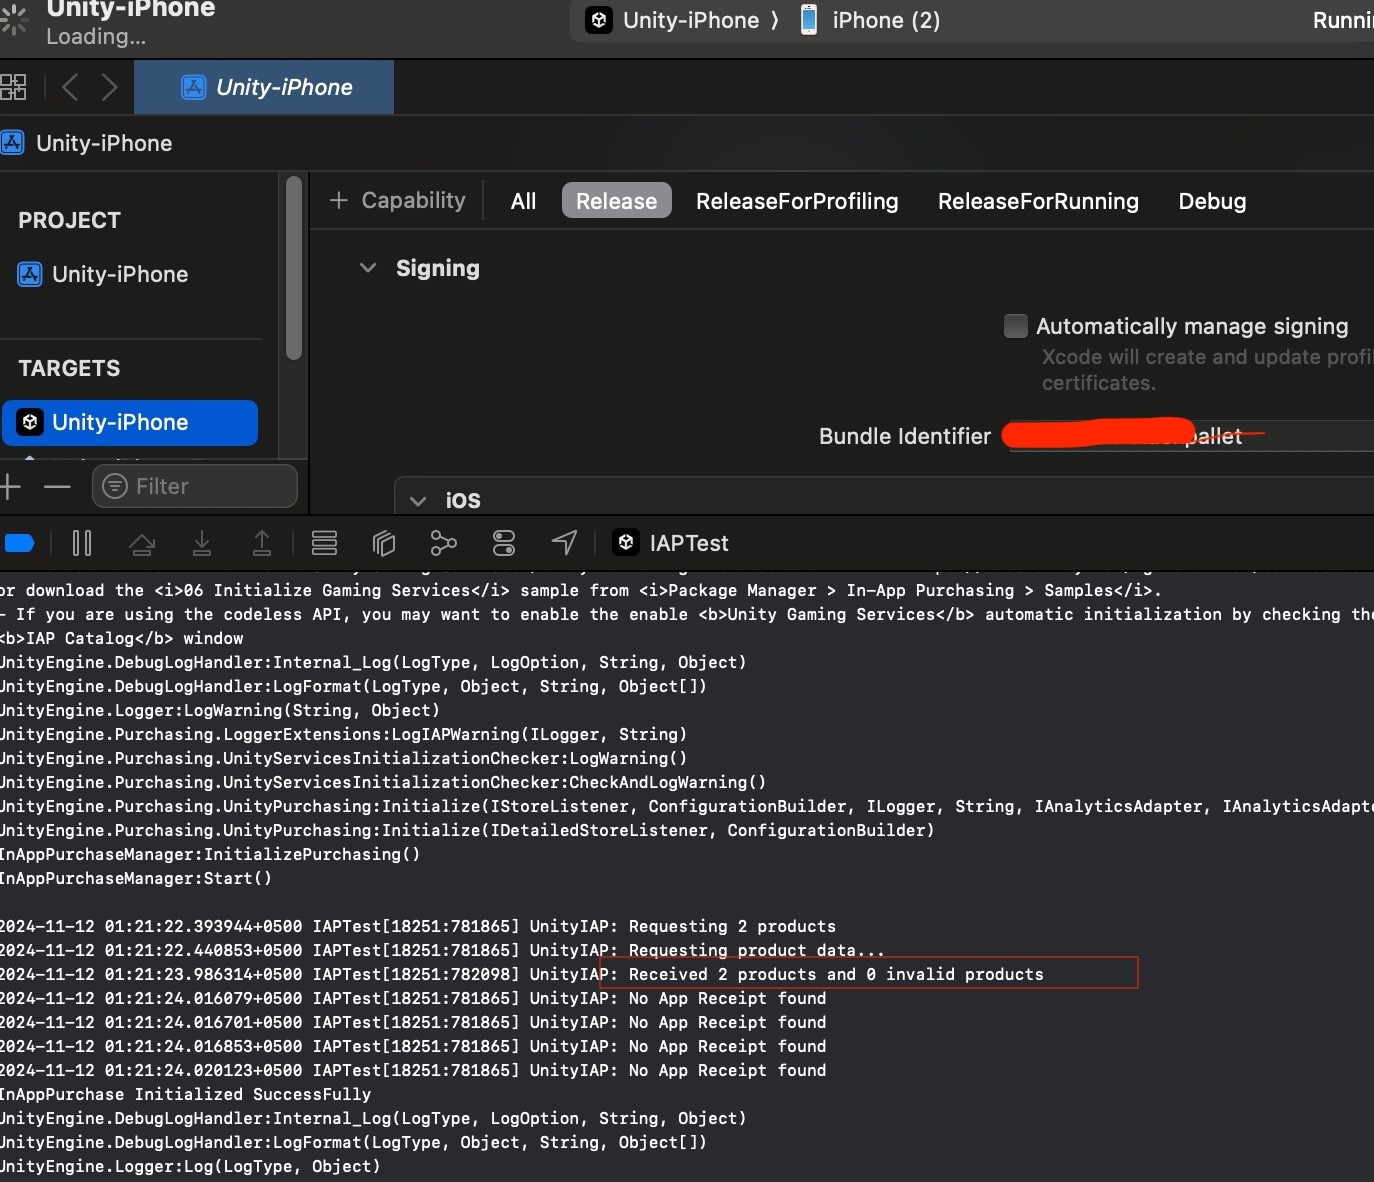Select IAPTest process in debug bar
Viewport: 1374px width, 1182px height.
pos(671,543)
